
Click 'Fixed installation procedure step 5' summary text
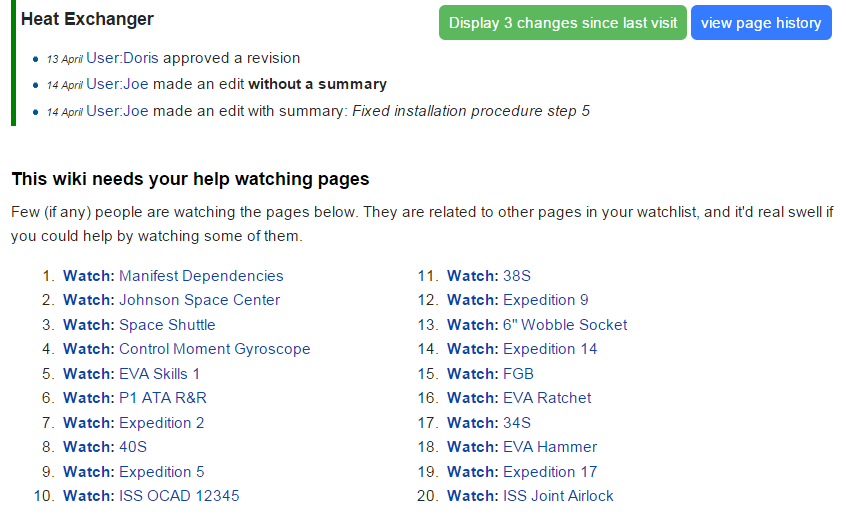point(471,111)
